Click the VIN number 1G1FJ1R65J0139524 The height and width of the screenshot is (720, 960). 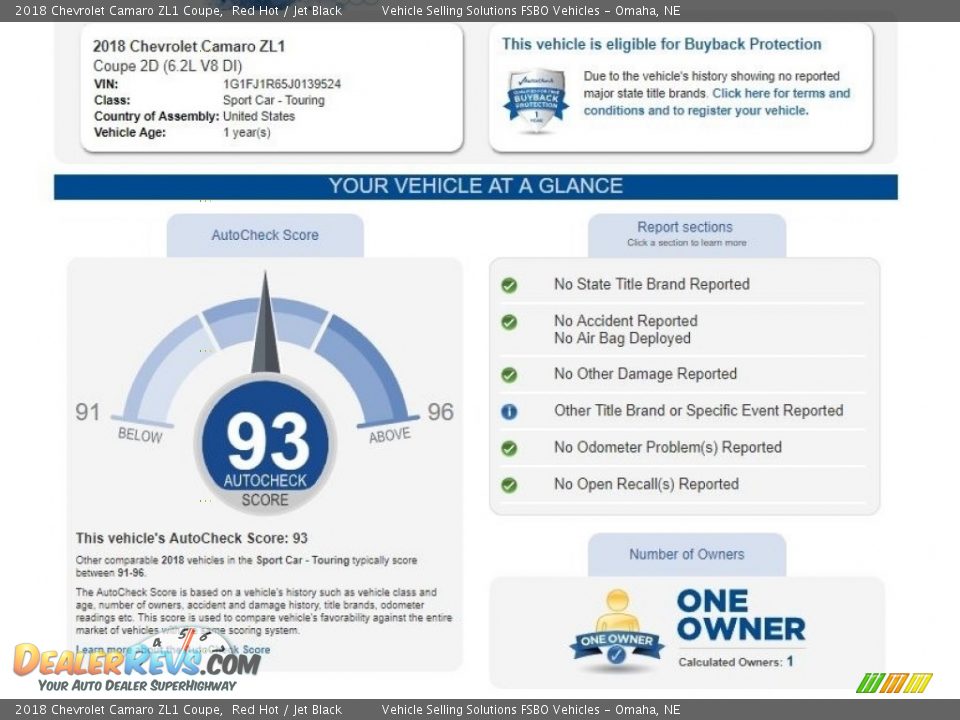coord(282,84)
